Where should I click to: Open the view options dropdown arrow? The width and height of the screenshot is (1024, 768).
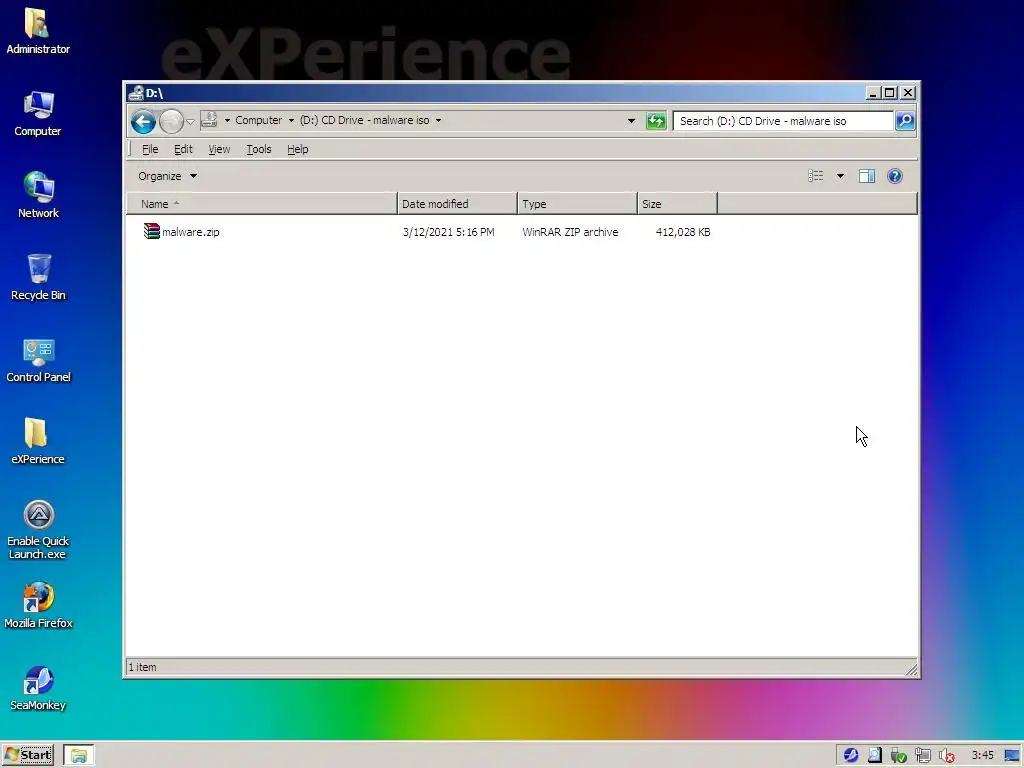click(840, 176)
